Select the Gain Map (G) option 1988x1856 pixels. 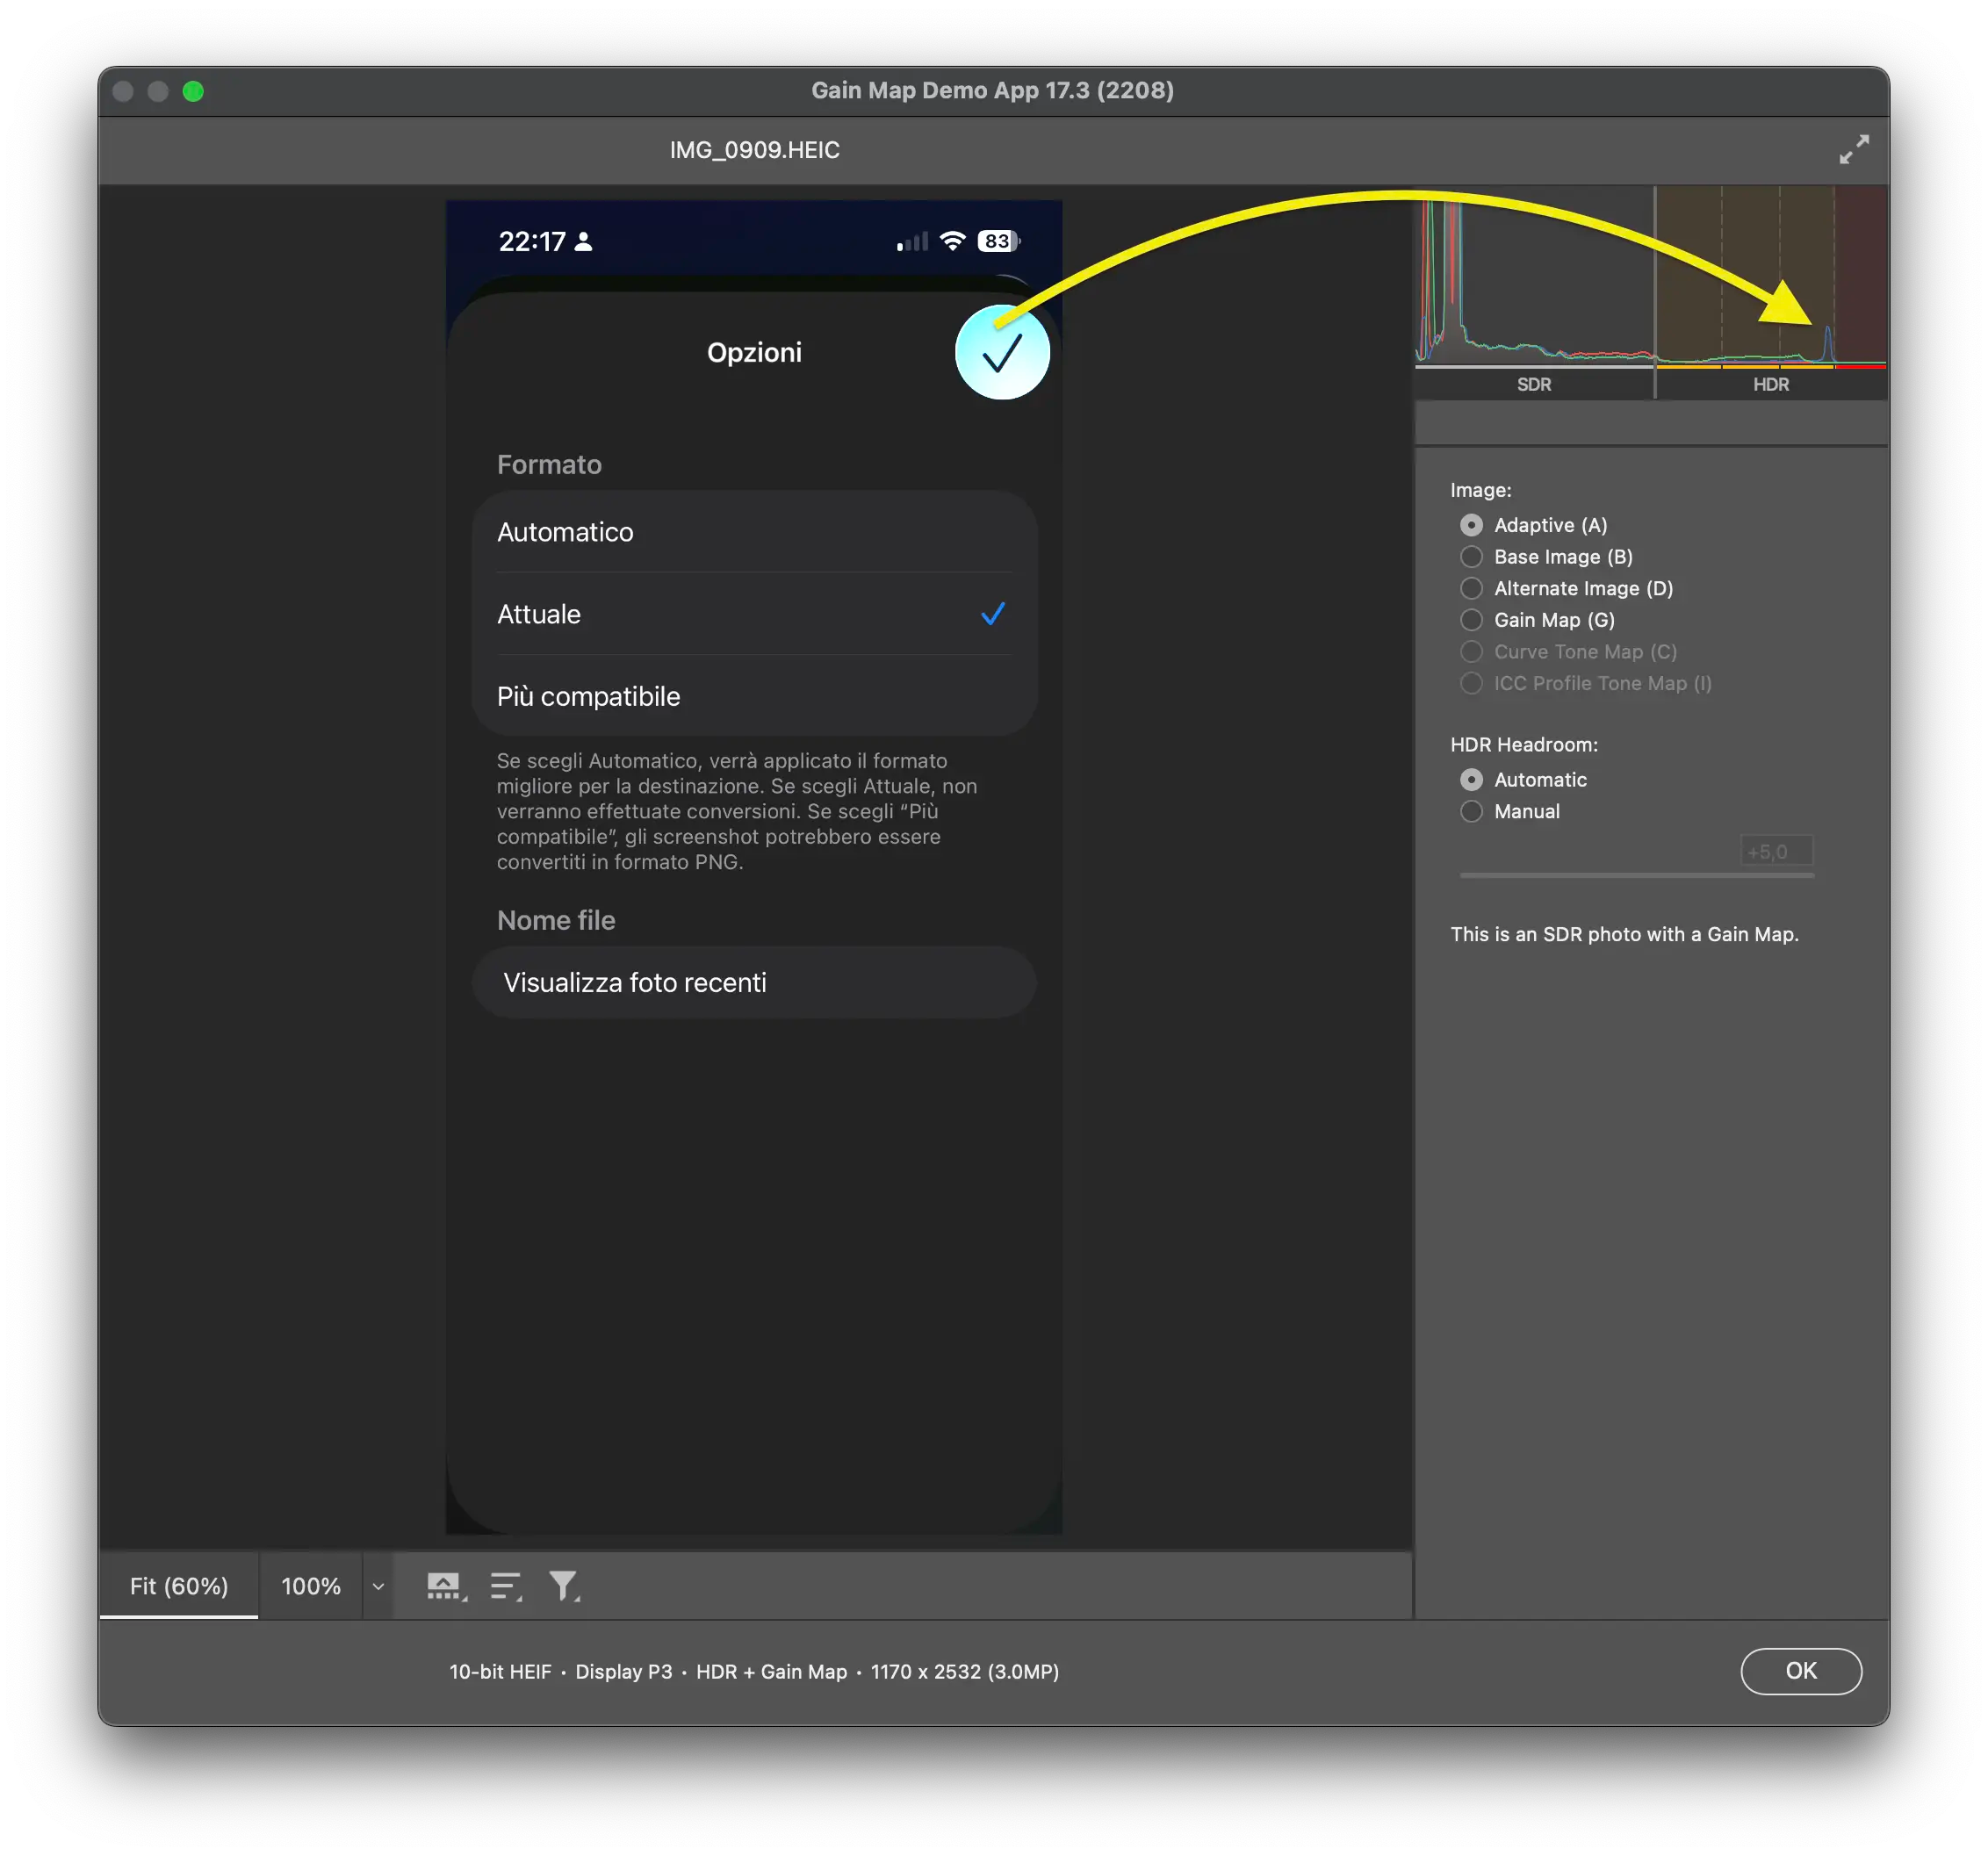(x=1471, y=620)
